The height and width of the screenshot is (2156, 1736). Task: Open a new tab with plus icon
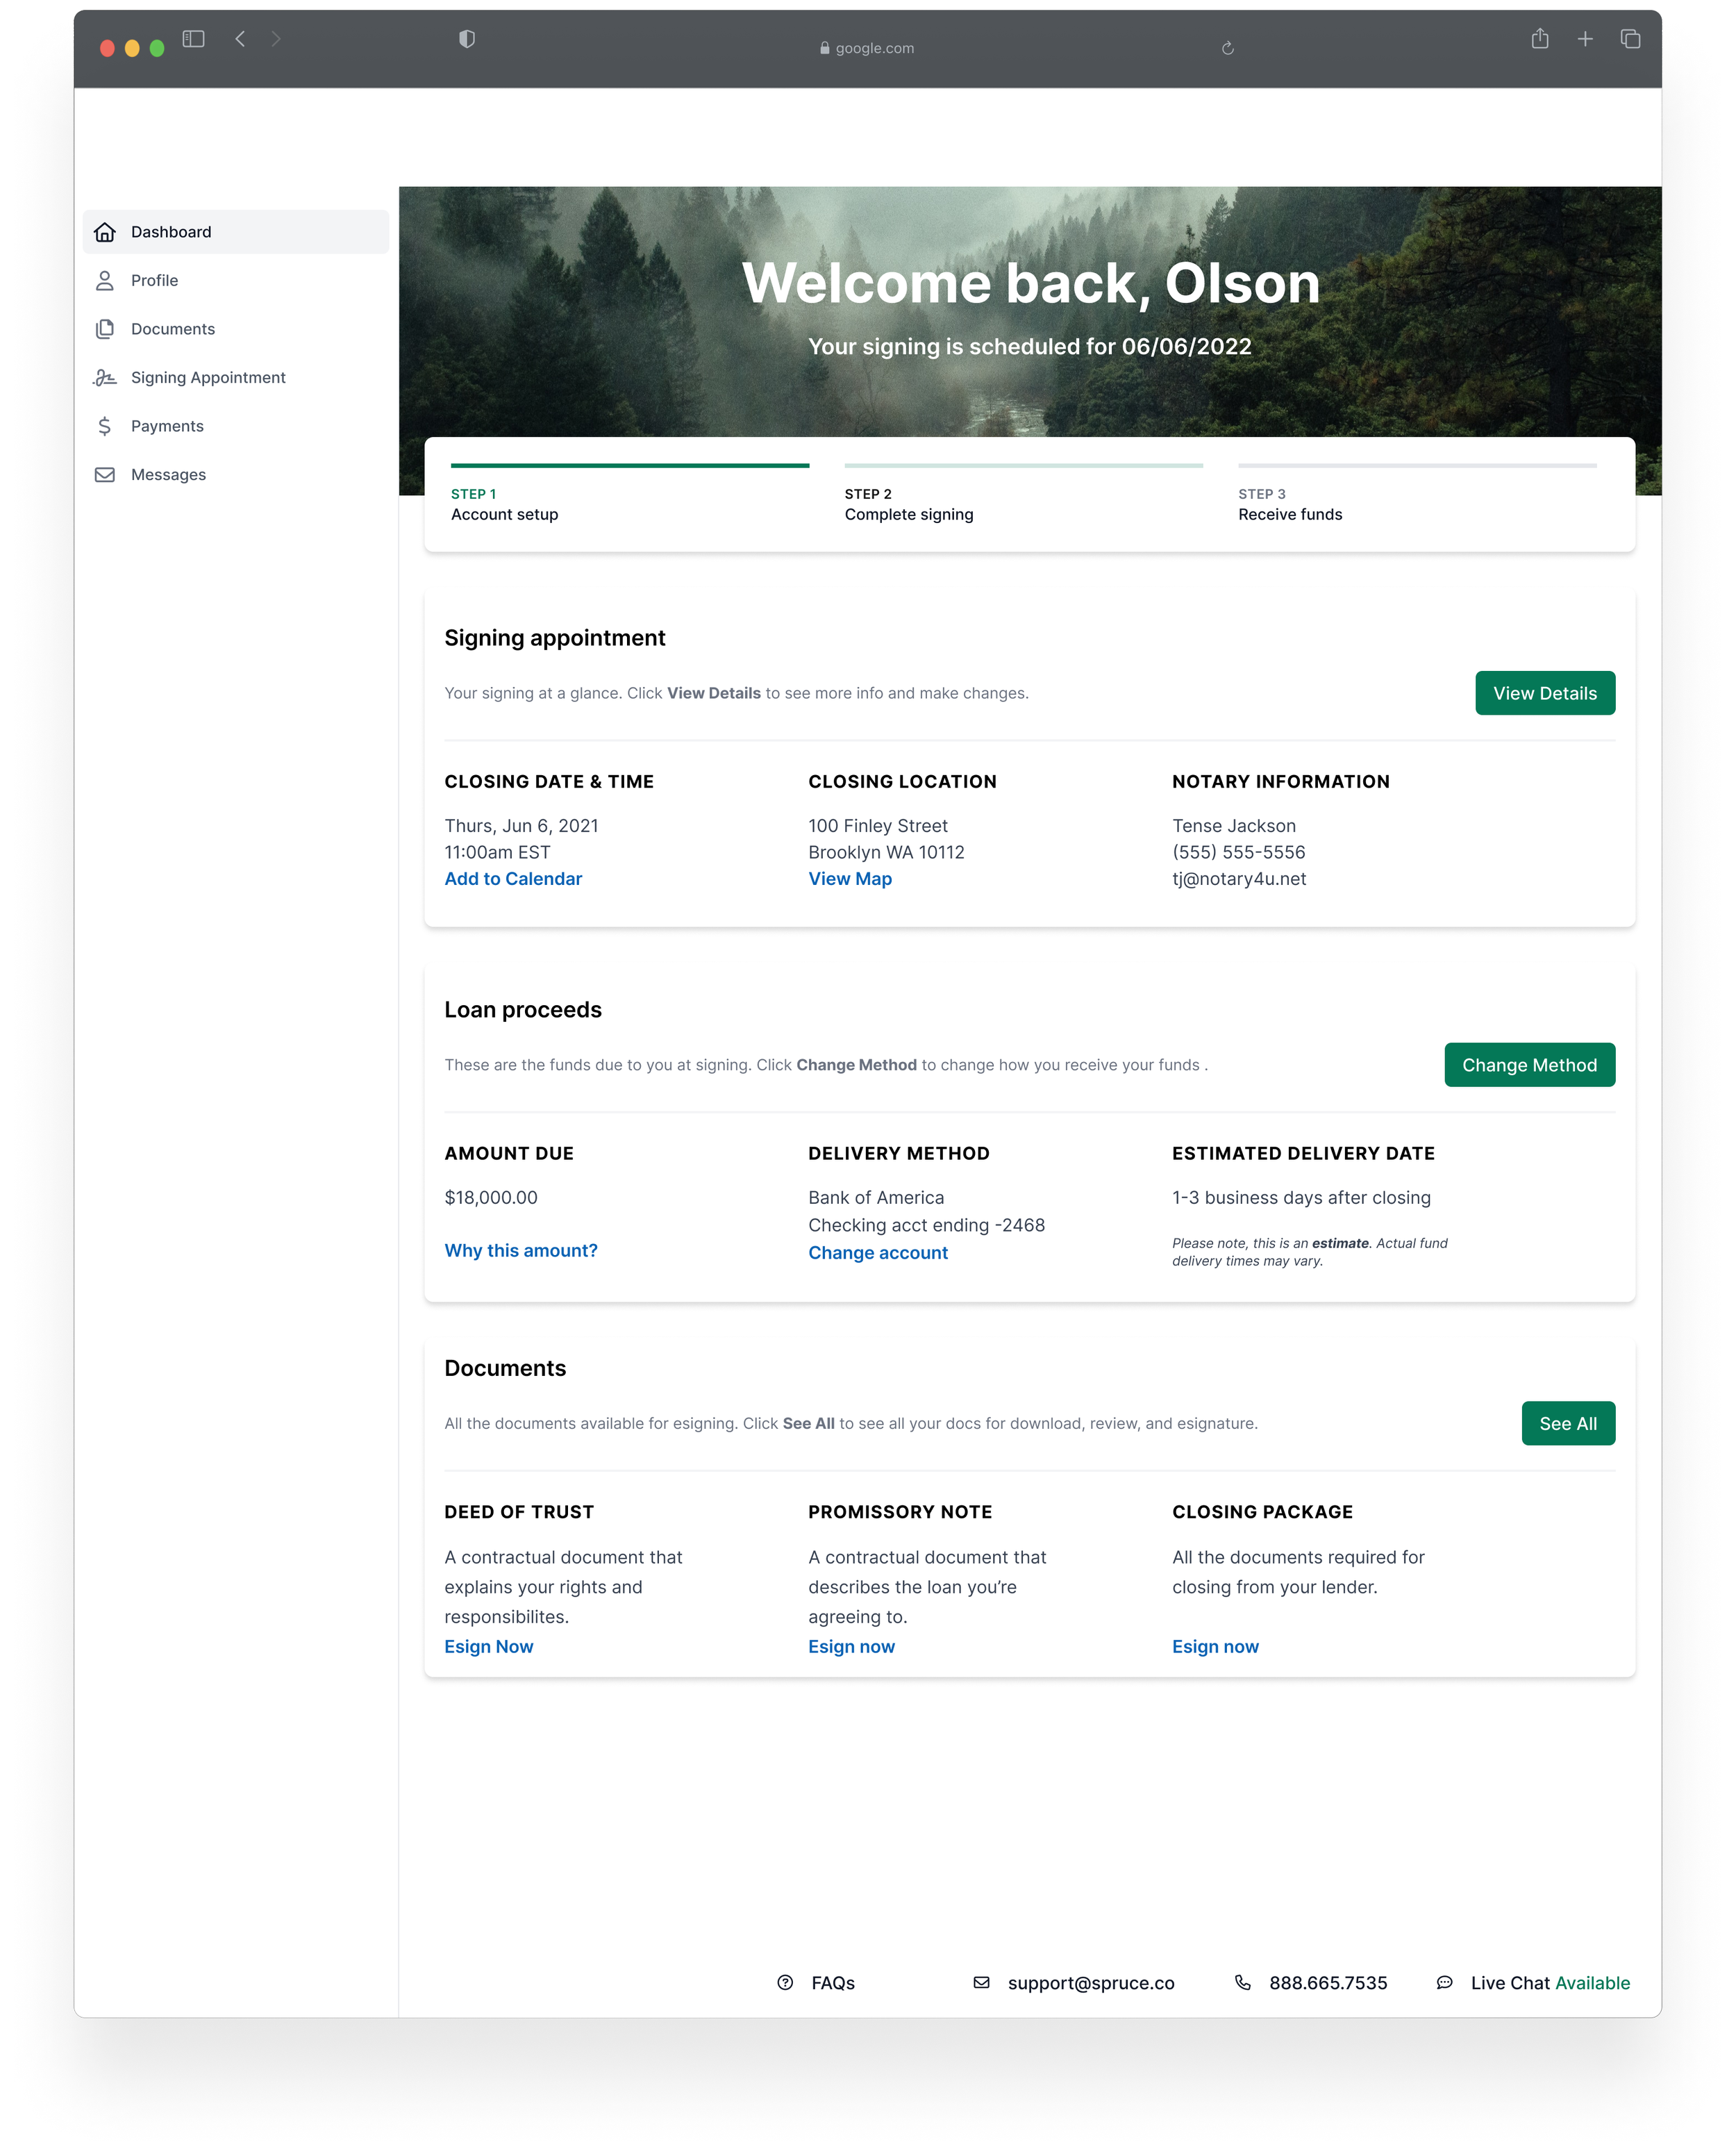[1585, 39]
